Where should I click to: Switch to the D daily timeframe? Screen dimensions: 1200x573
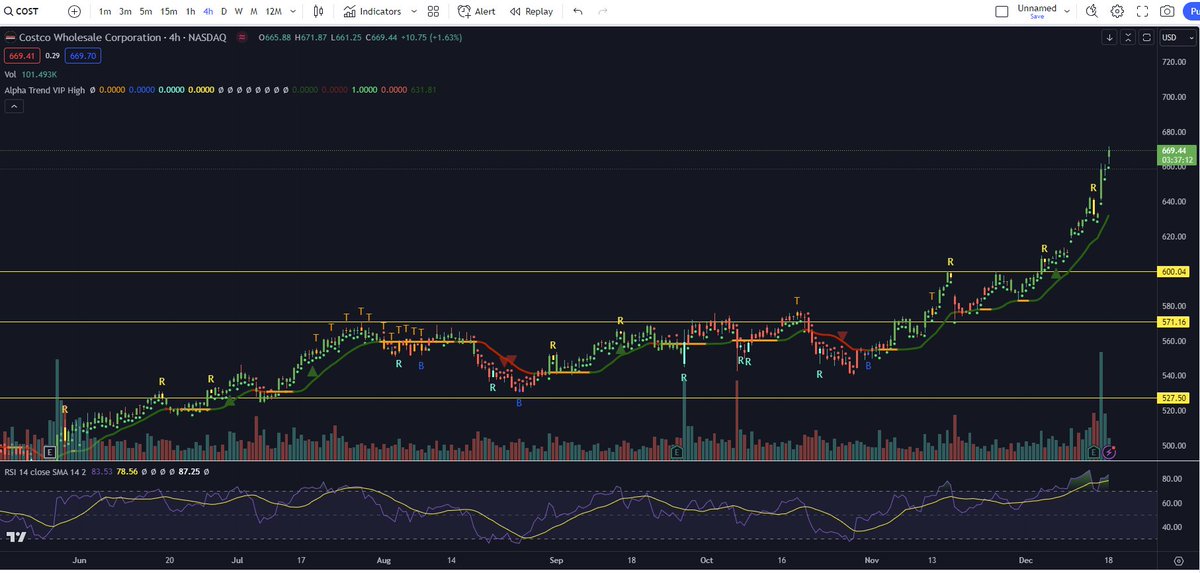click(x=223, y=11)
